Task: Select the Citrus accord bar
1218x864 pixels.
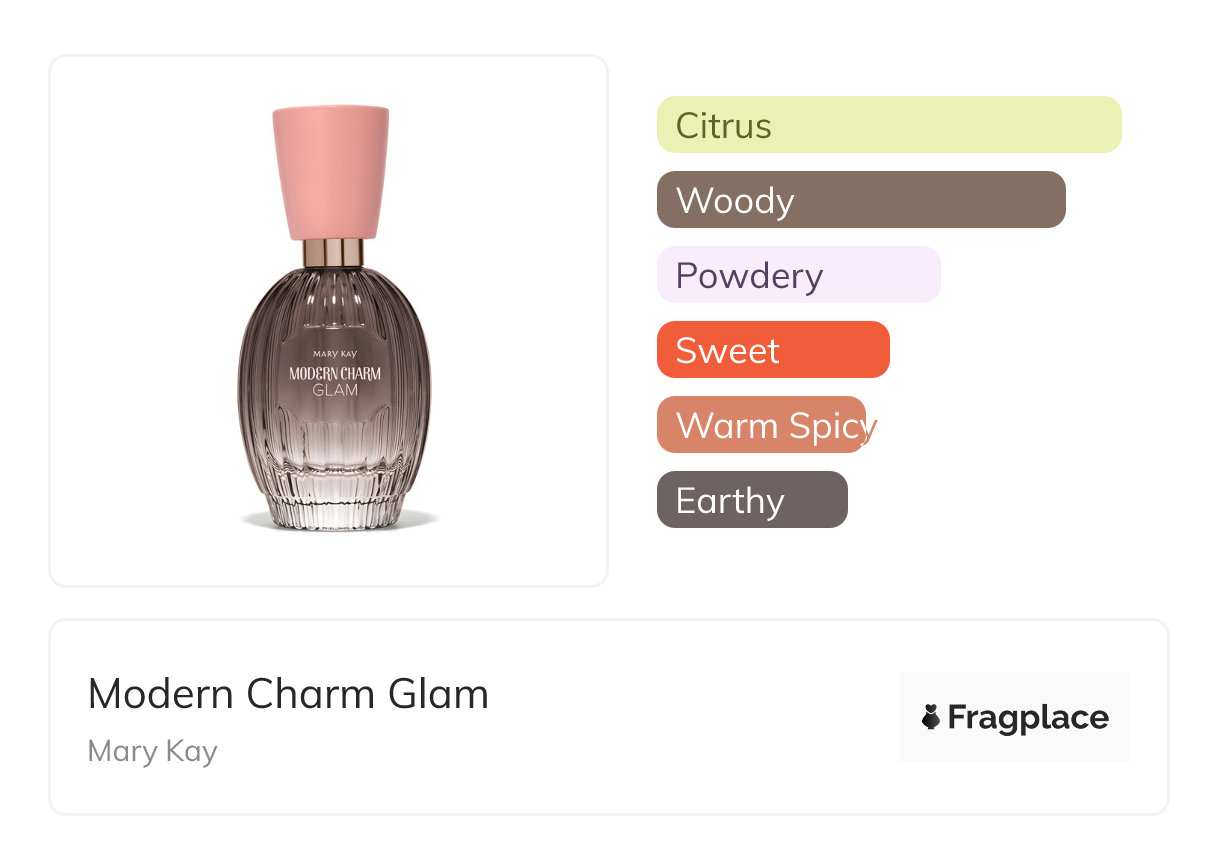Action: 888,125
